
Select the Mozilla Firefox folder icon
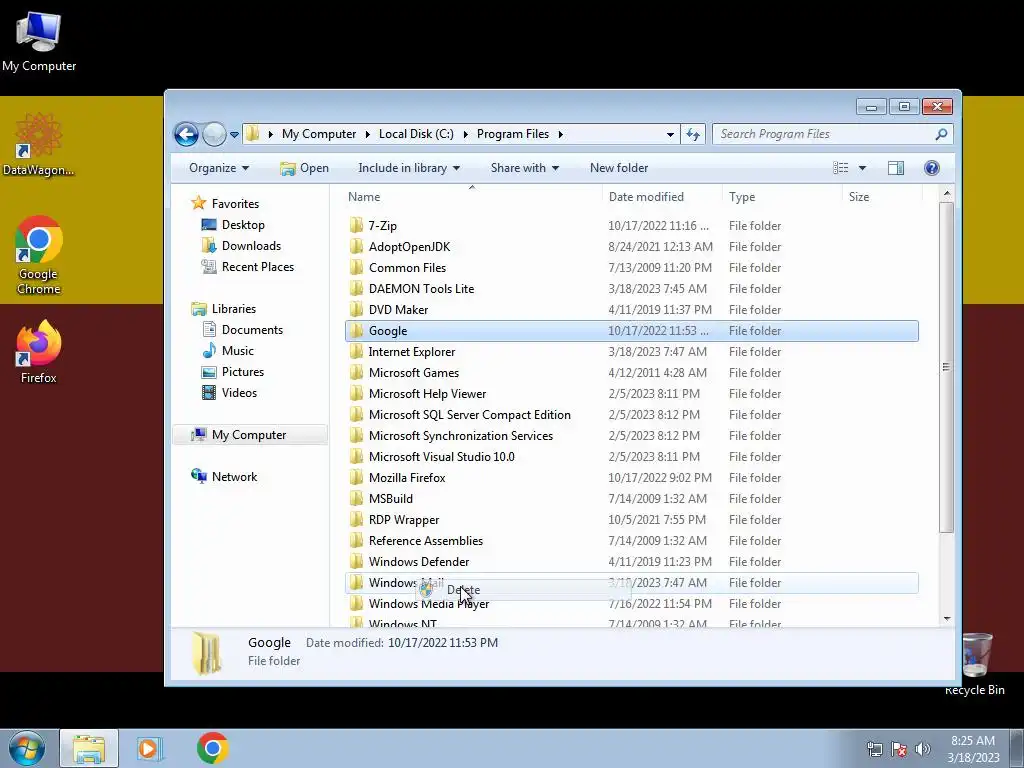[356, 477]
